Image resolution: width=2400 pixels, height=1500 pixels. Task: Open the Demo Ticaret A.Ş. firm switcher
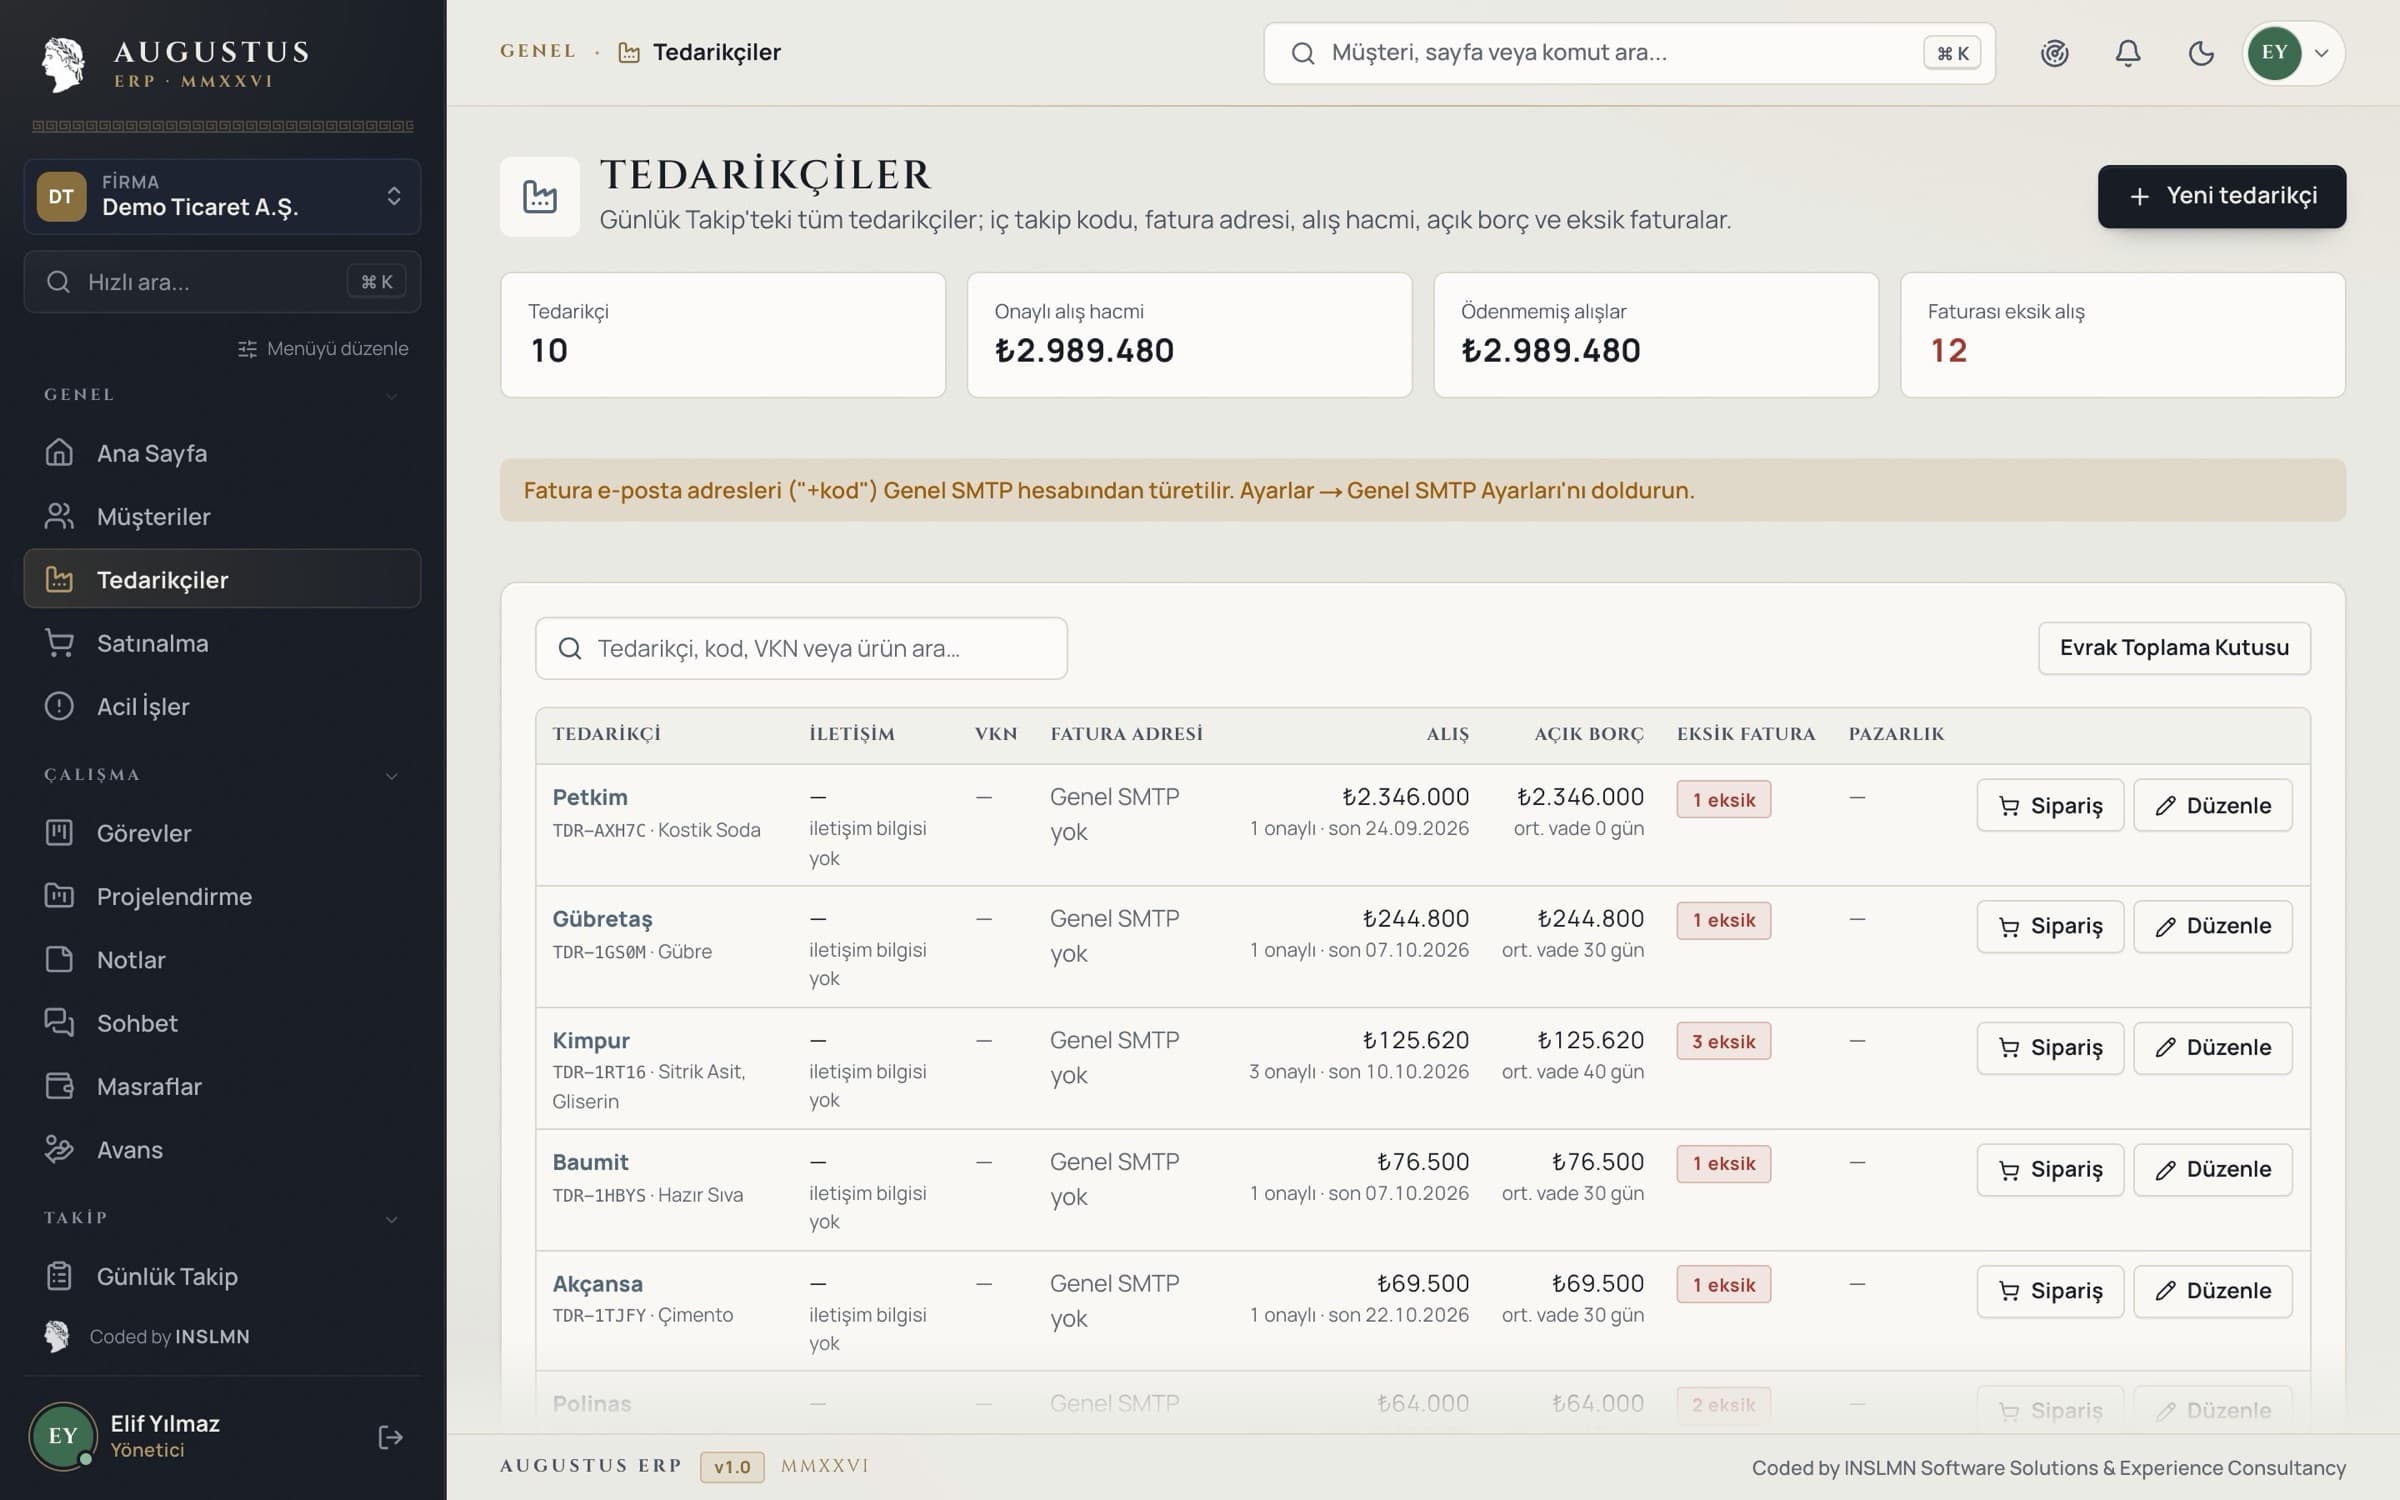[x=222, y=196]
